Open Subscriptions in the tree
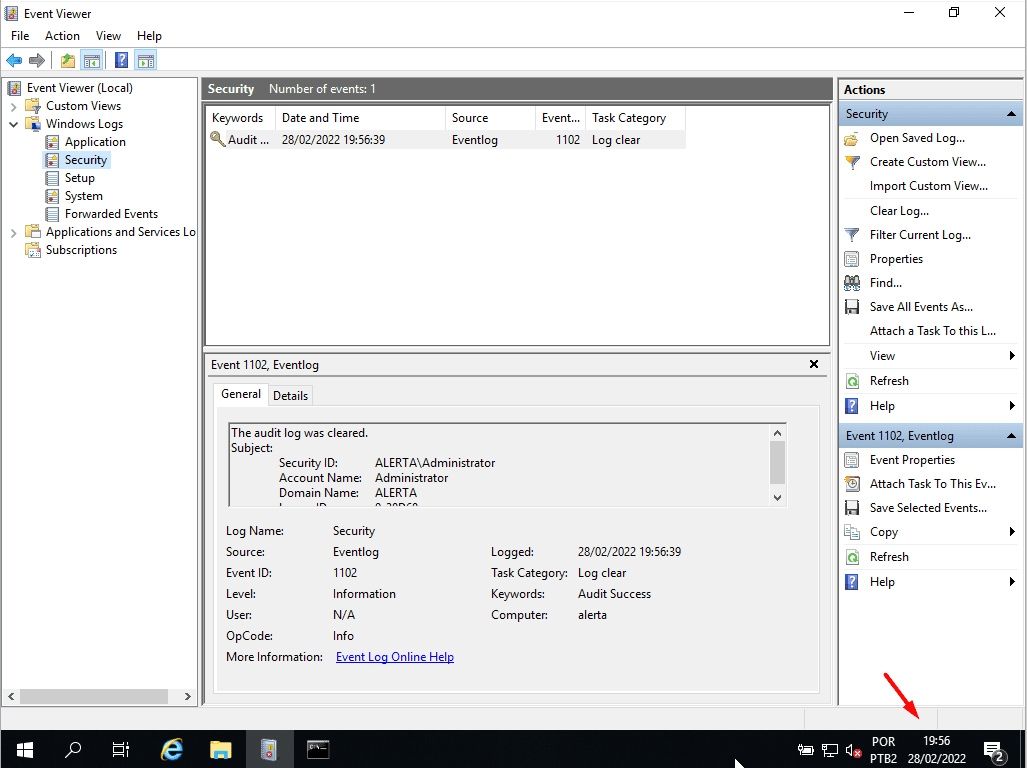The height and width of the screenshot is (768, 1027). pos(81,250)
